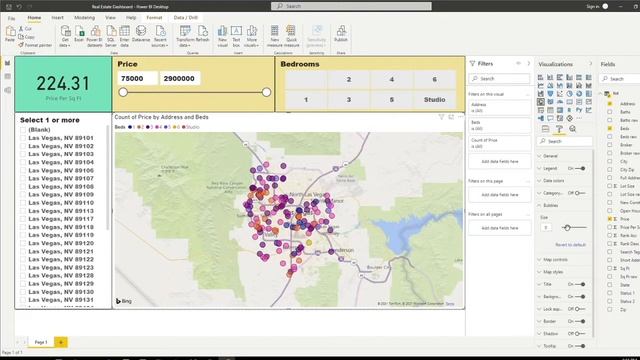This screenshot has width=640, height=360.
Task: Open the File menu
Action: [x=11, y=18]
